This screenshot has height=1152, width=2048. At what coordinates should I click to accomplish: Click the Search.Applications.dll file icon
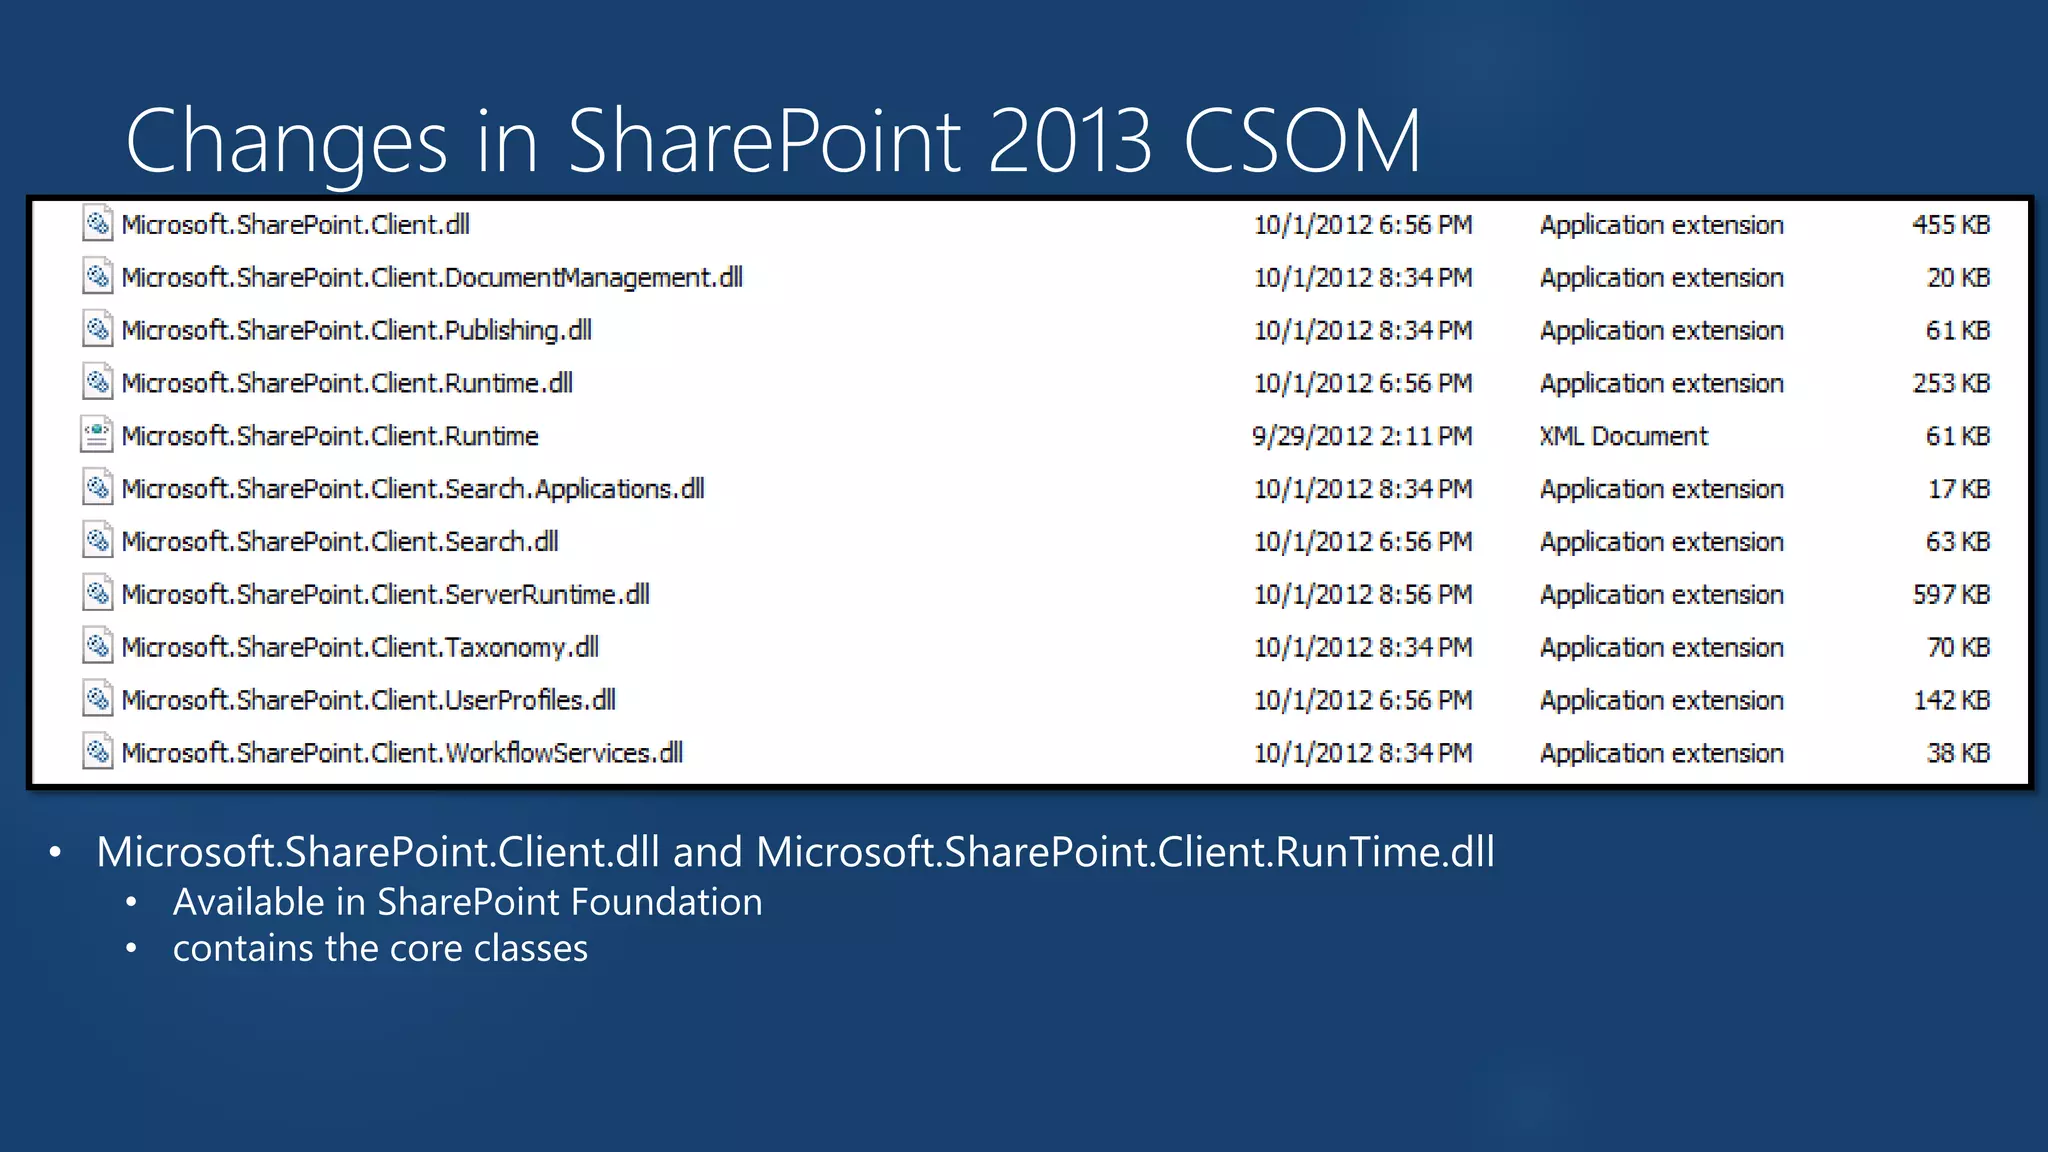click(97, 489)
